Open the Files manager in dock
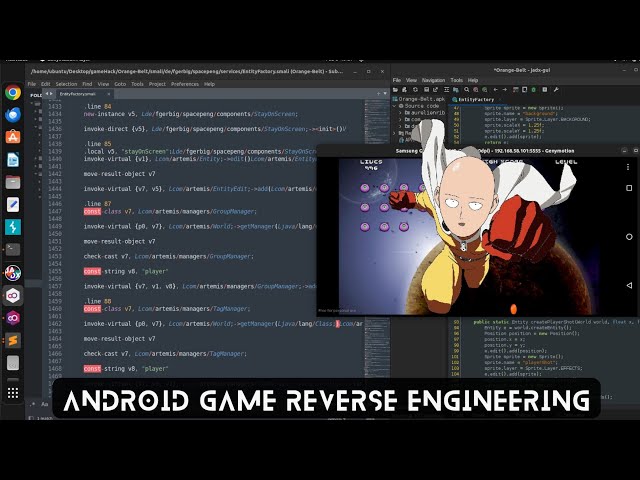The height and width of the screenshot is (480, 640). (x=13, y=182)
